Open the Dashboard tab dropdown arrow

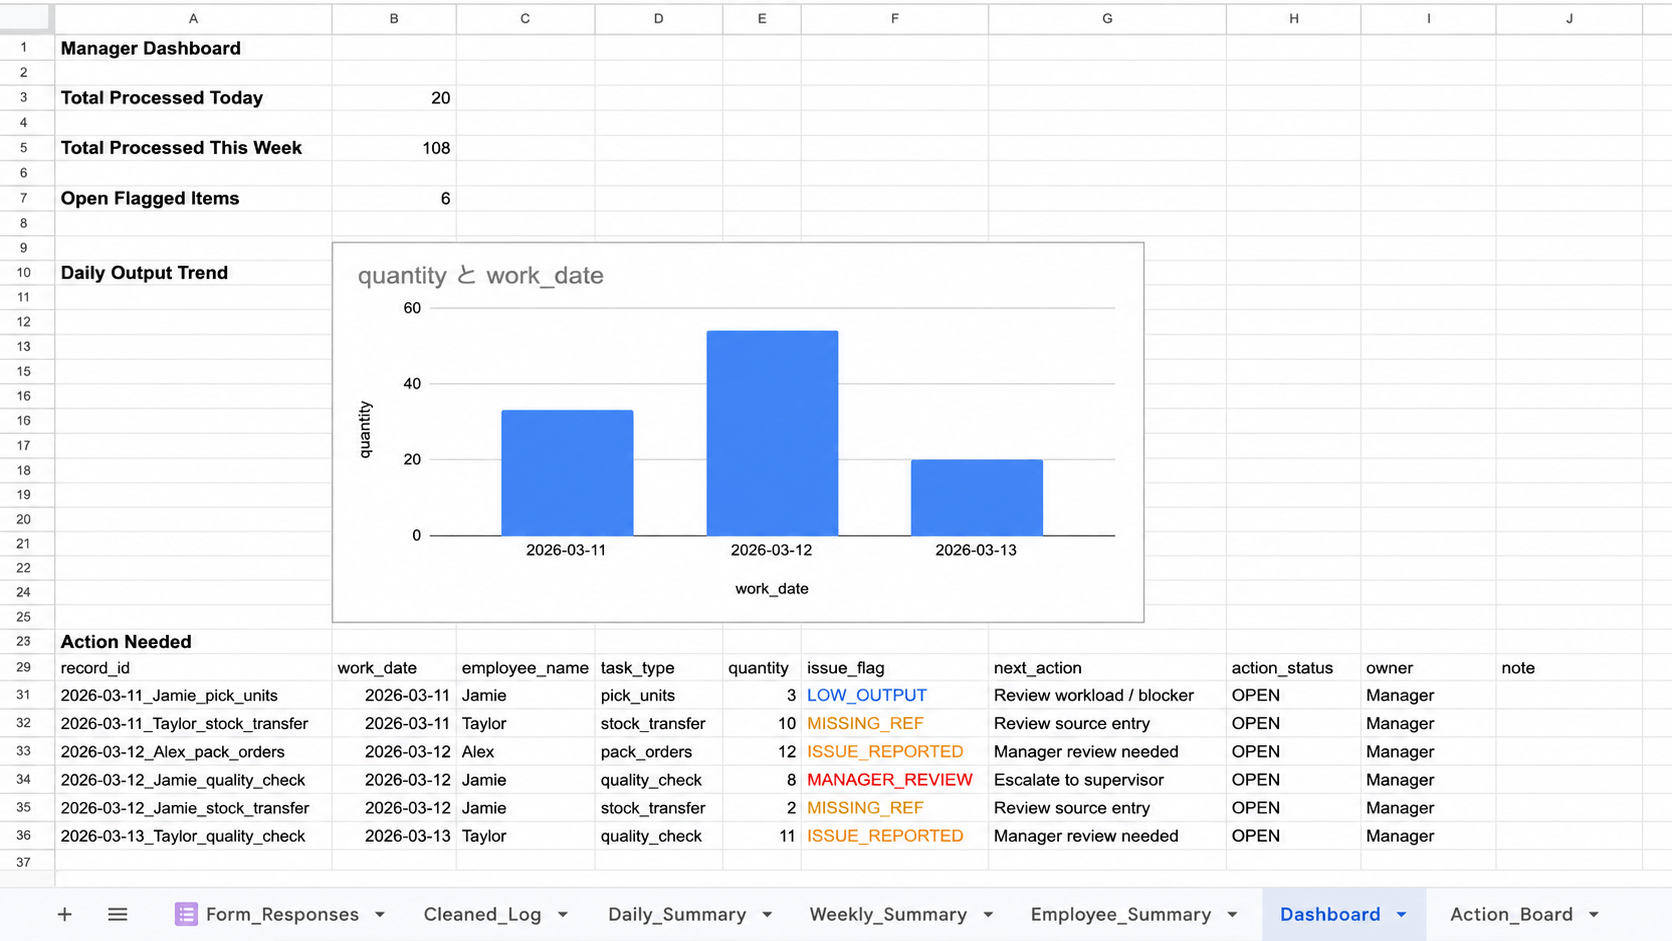click(1401, 915)
